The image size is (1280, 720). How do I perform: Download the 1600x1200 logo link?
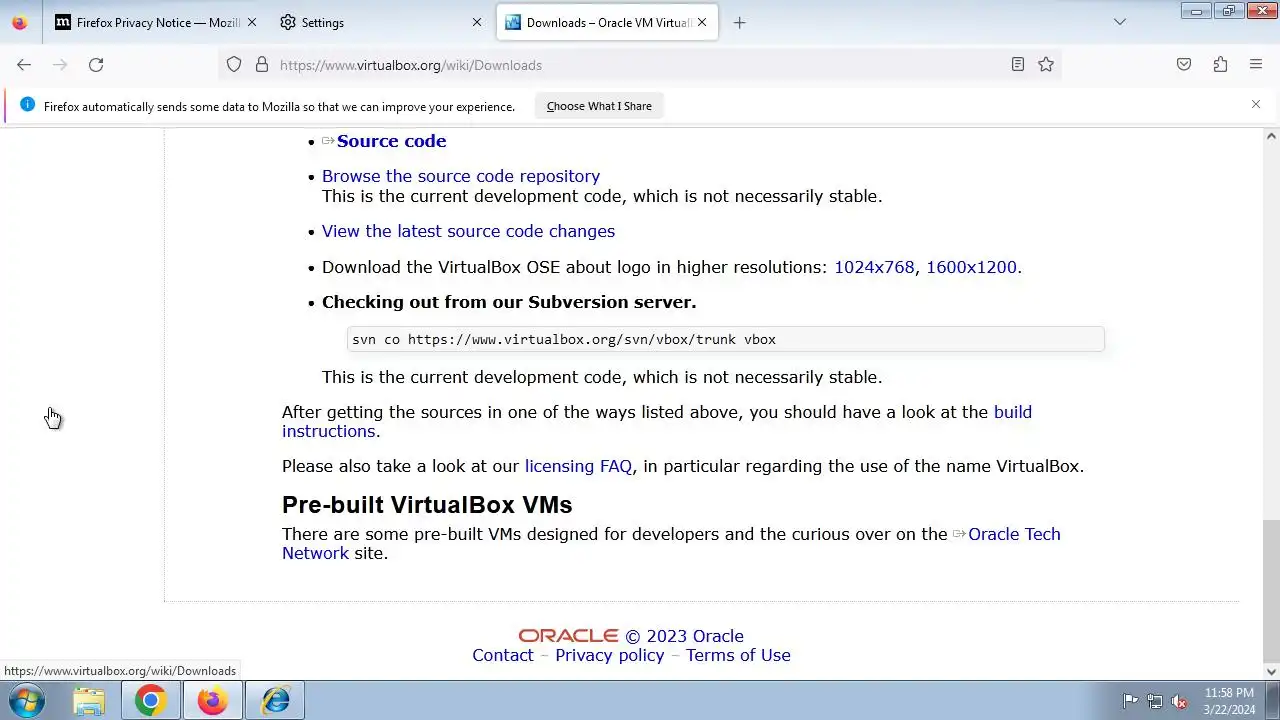[x=971, y=267]
